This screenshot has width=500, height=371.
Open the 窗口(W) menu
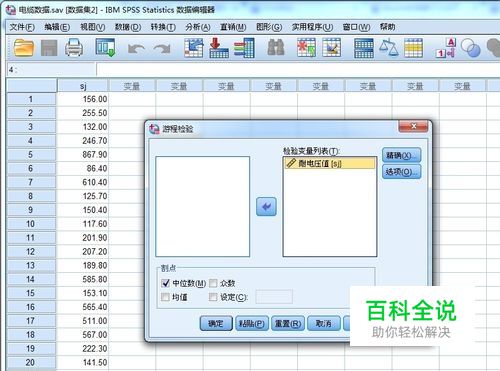pyautogui.click(x=356, y=27)
